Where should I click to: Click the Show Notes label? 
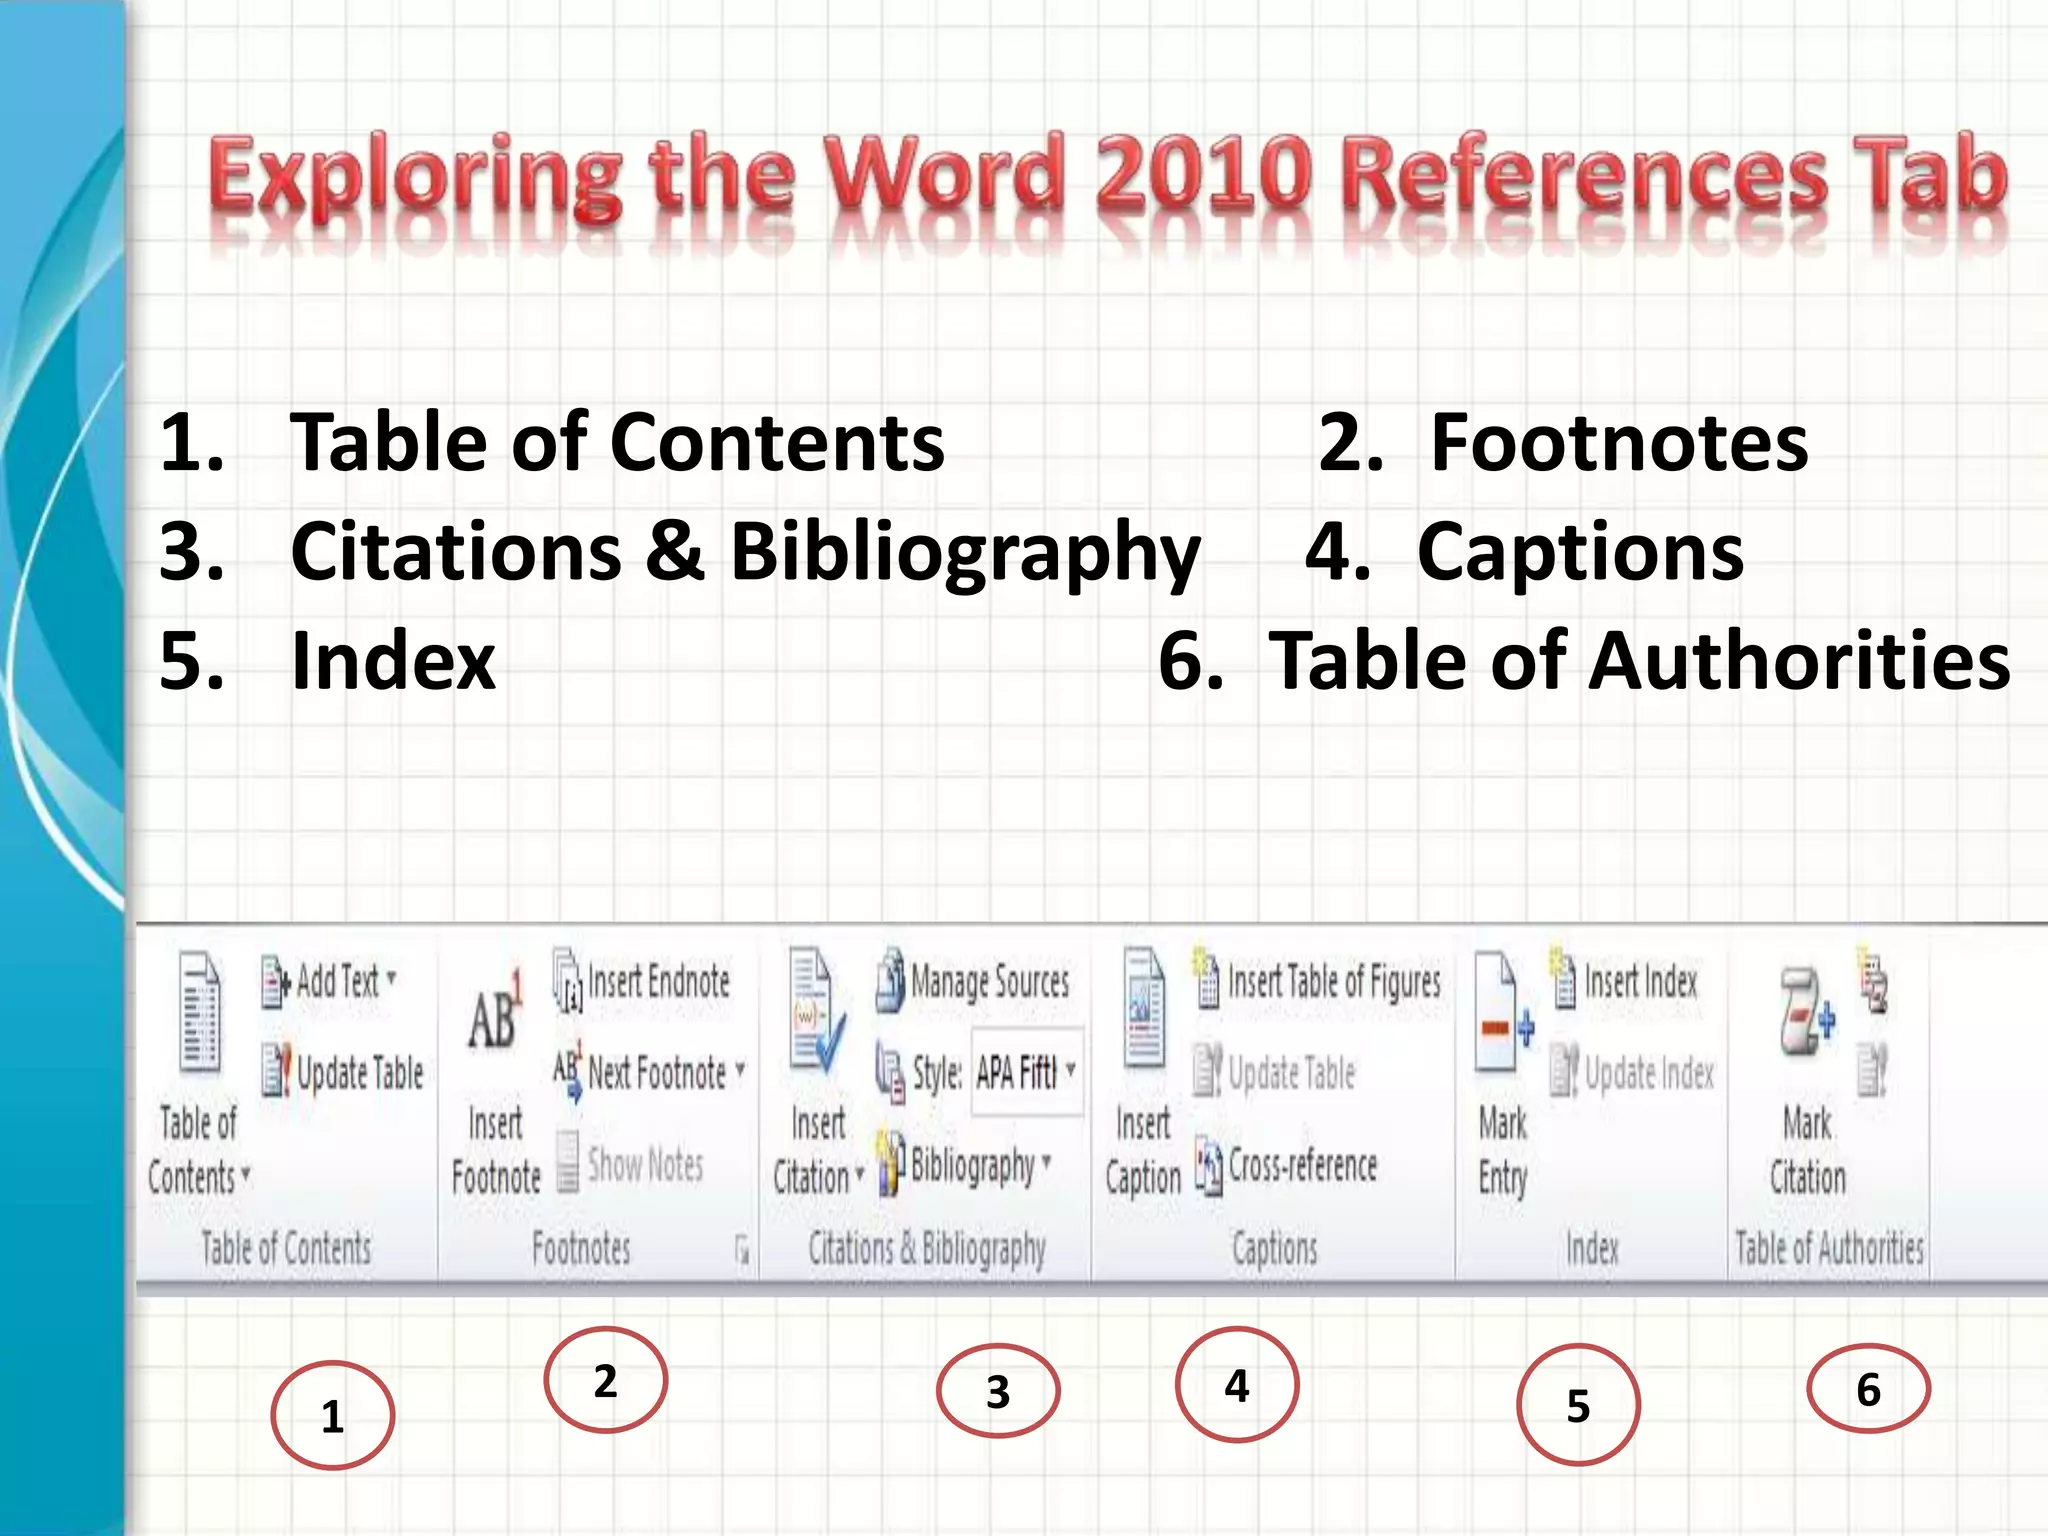tap(645, 1165)
